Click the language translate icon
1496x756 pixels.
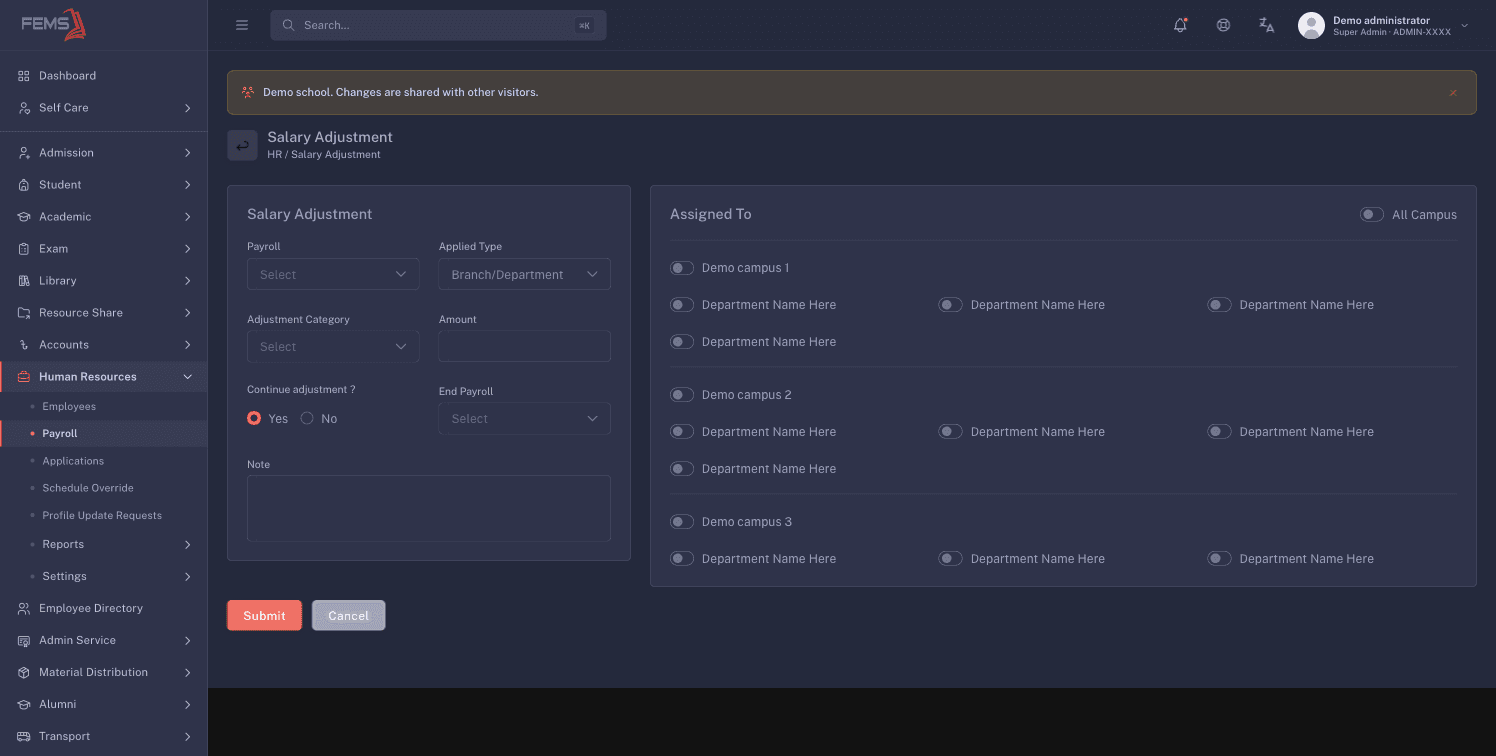pos(1266,25)
